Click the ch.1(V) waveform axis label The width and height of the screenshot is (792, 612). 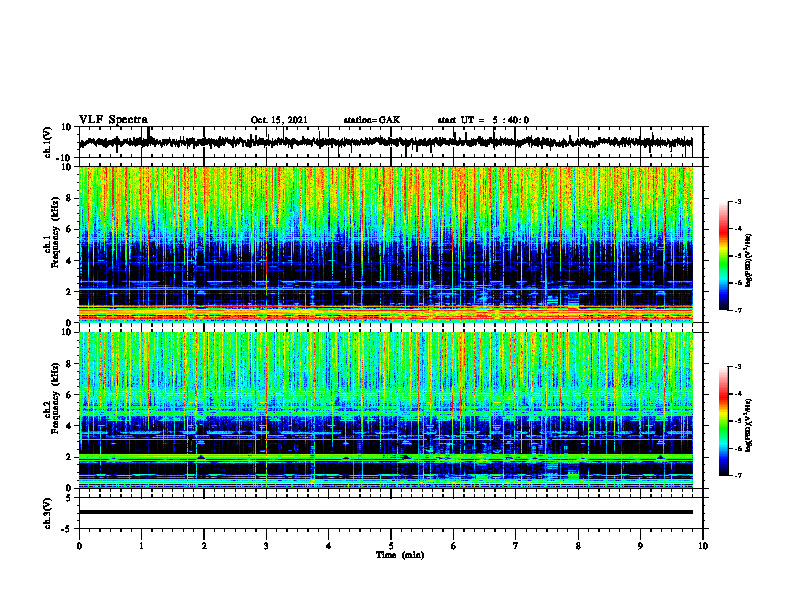[48, 142]
